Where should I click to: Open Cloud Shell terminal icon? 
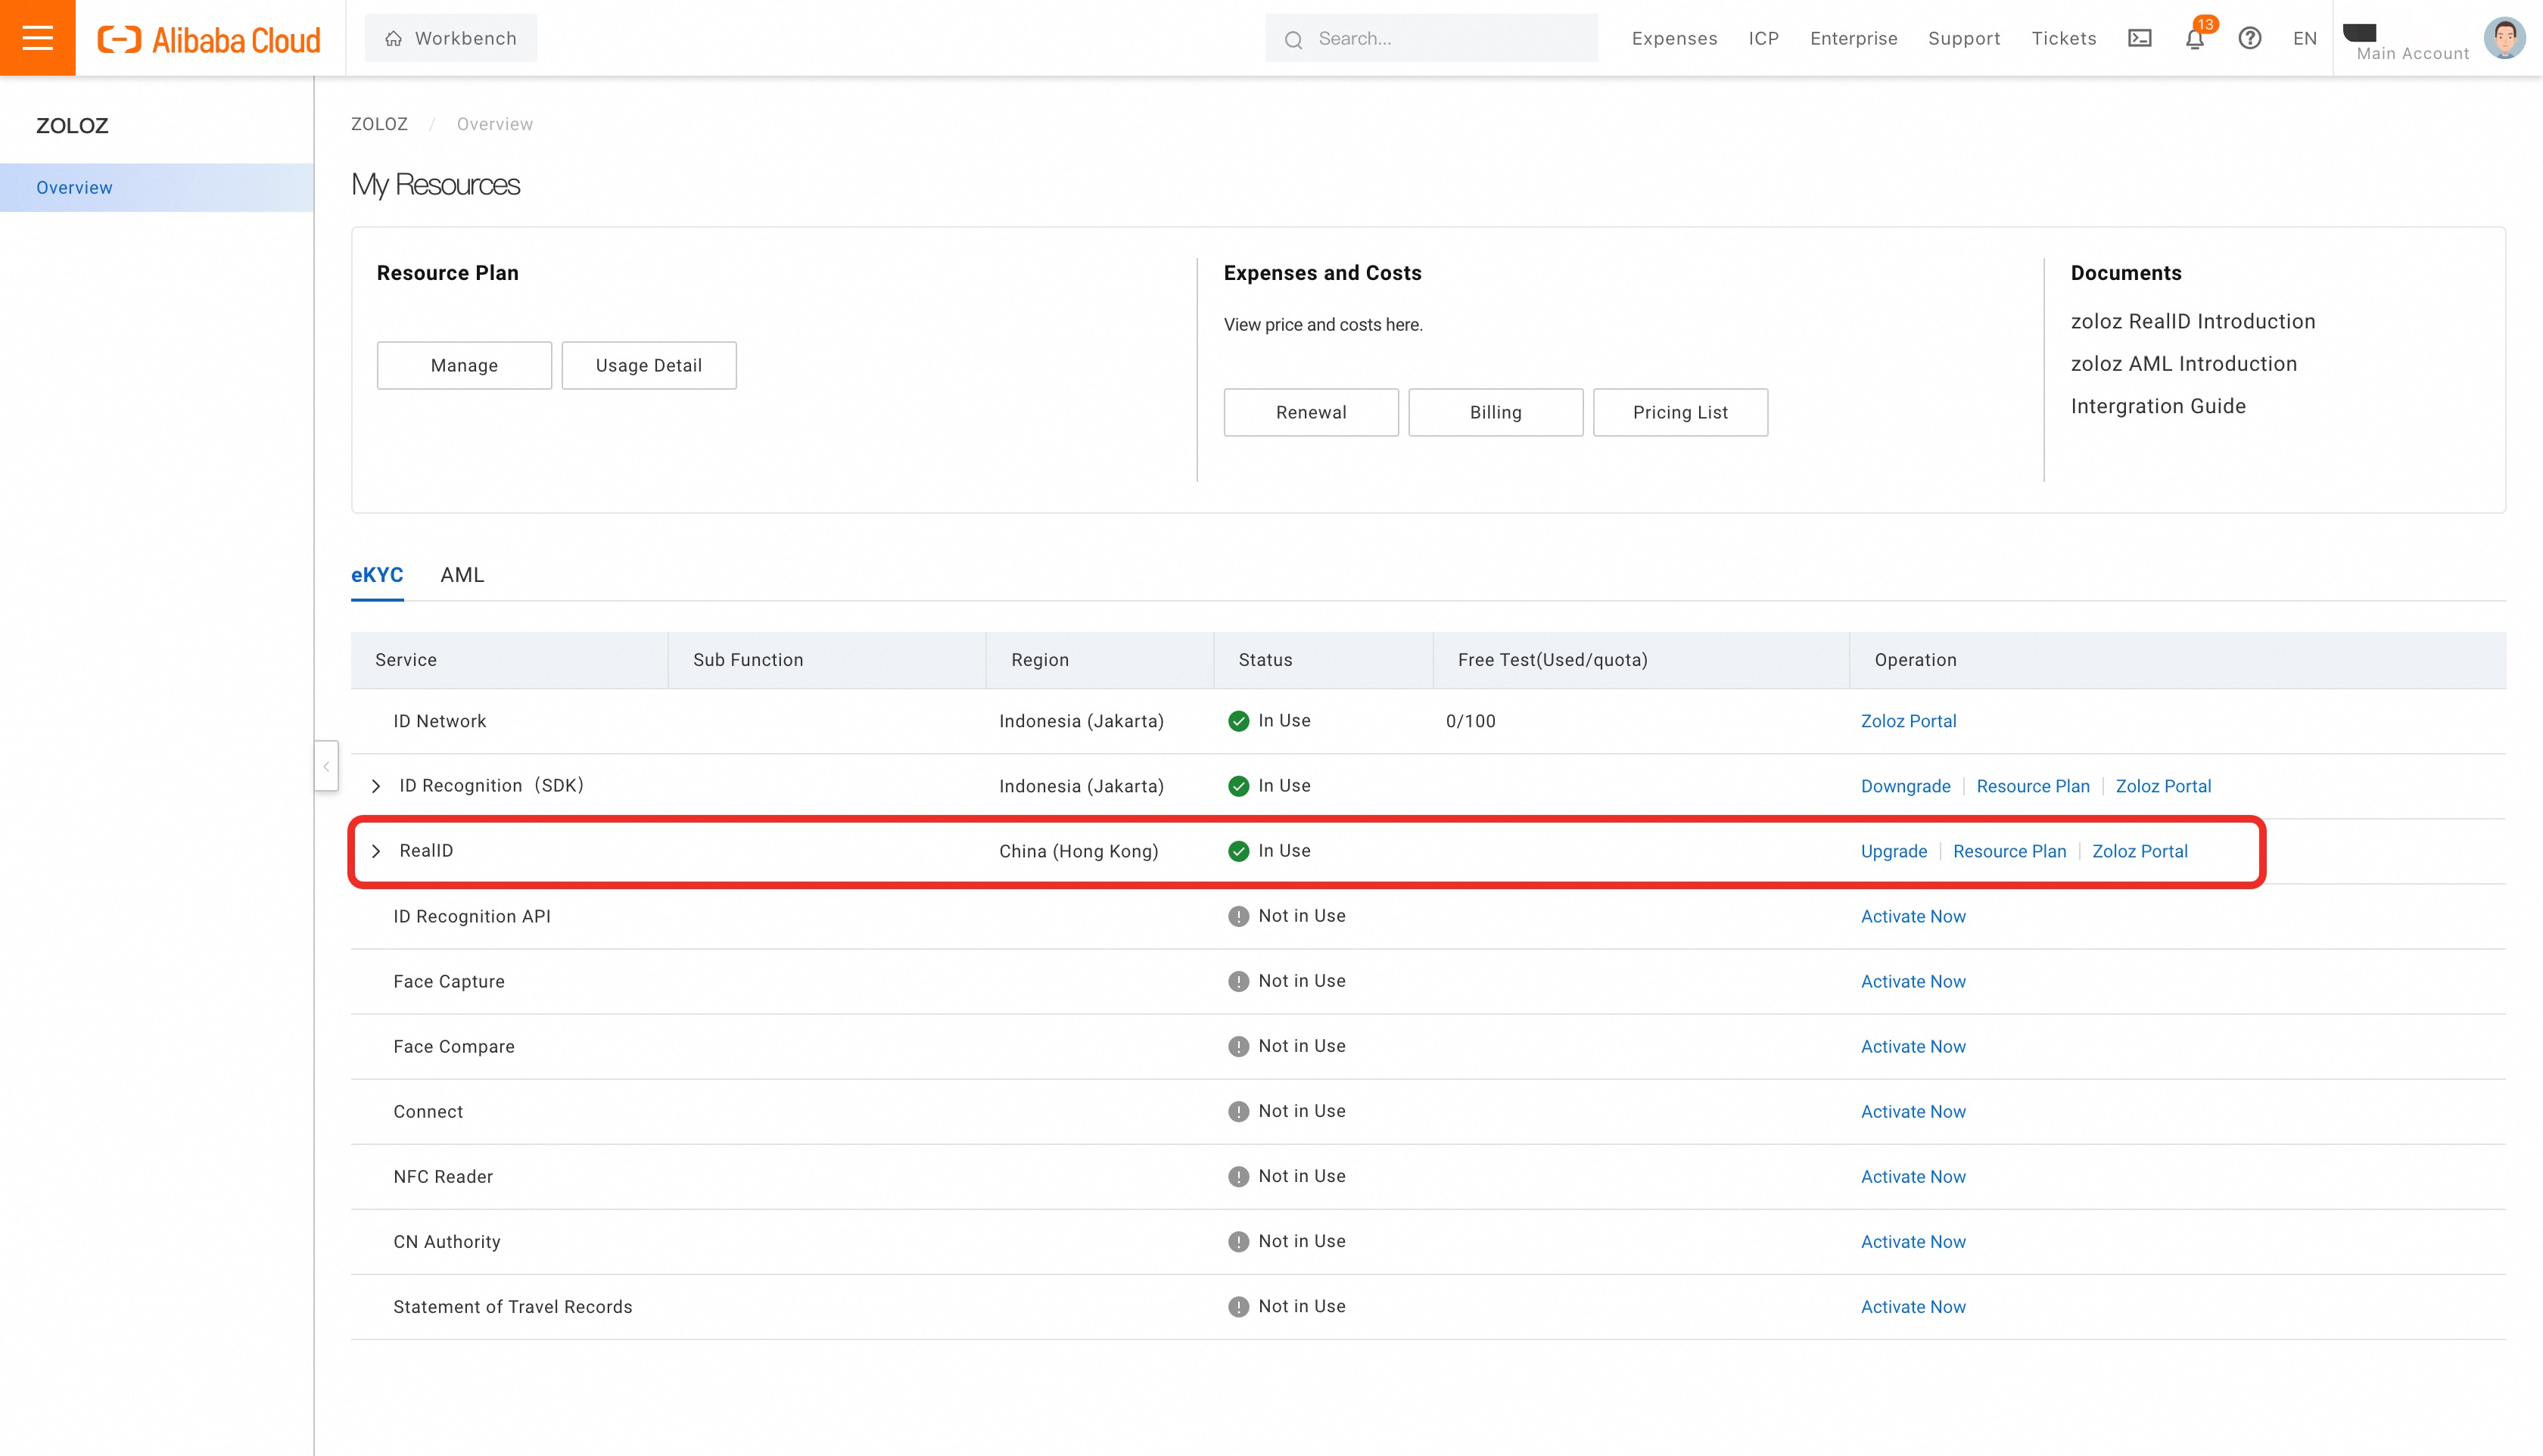click(2139, 39)
